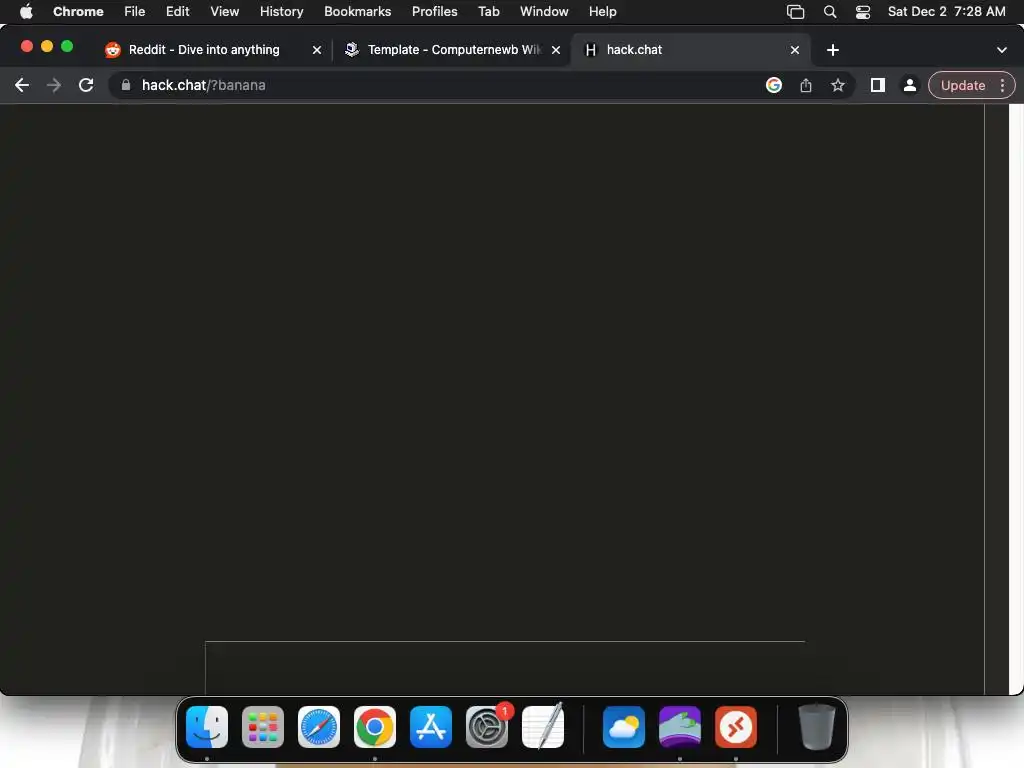Share this page using the share icon

tap(806, 85)
